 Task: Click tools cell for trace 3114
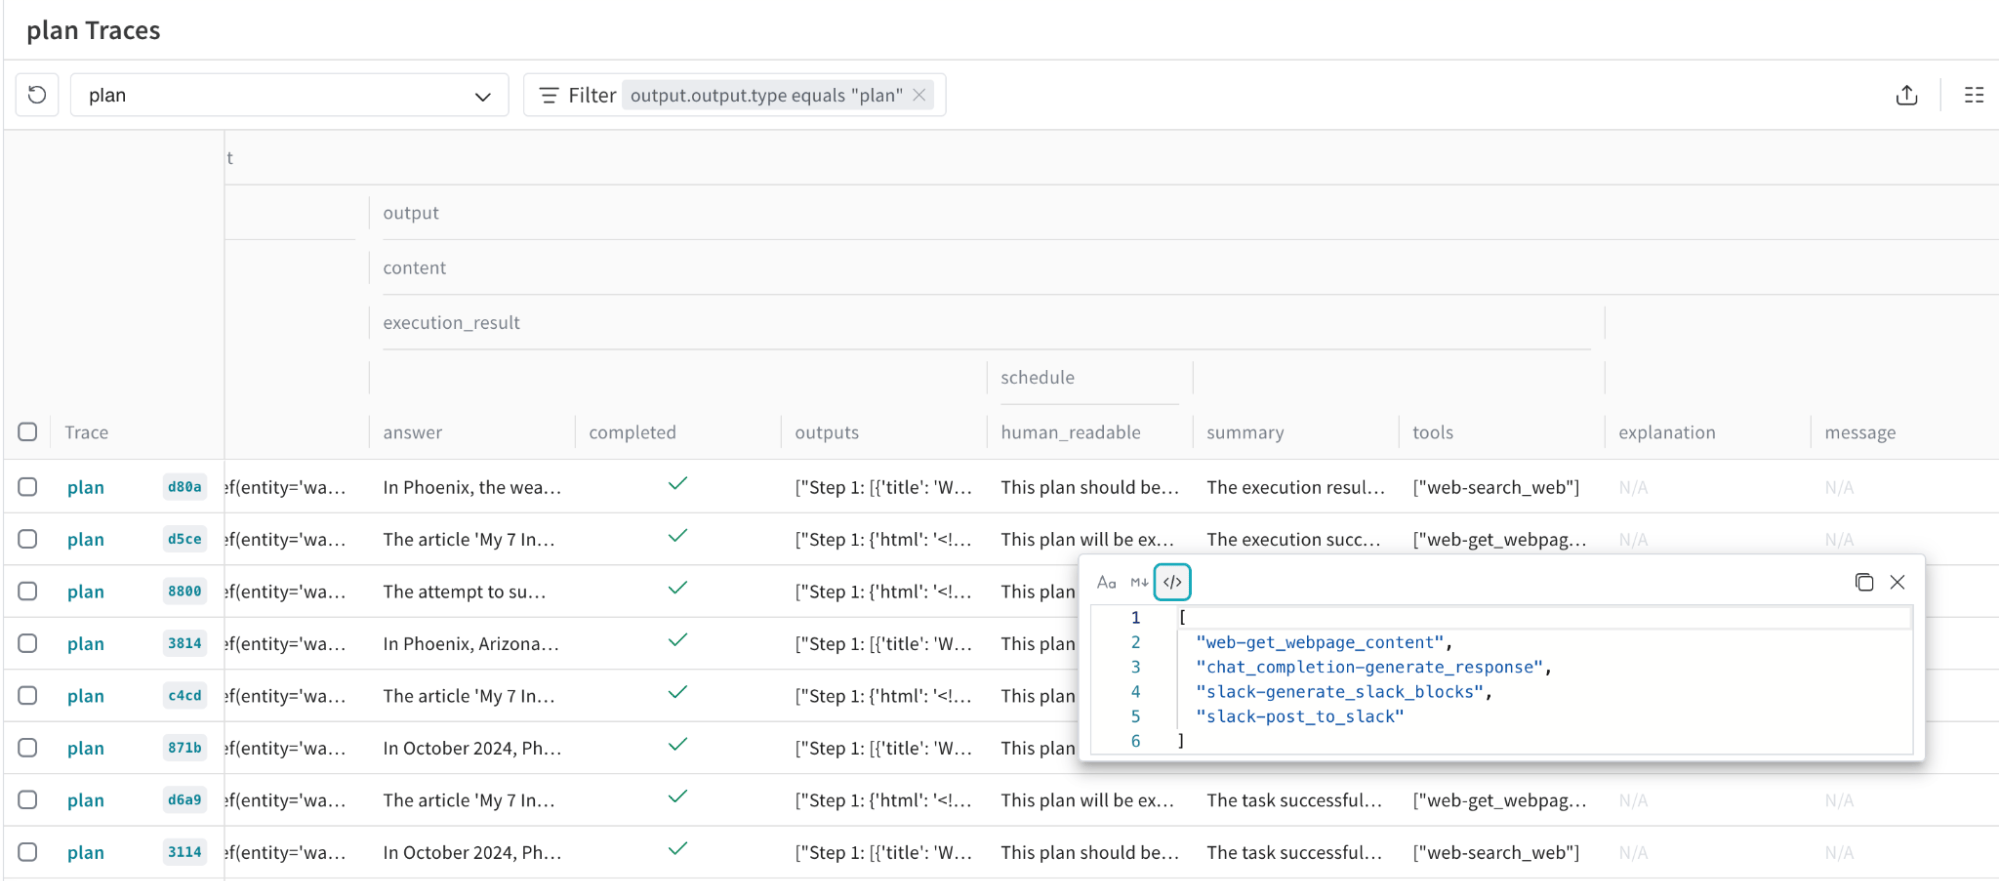pyautogui.click(x=1496, y=852)
